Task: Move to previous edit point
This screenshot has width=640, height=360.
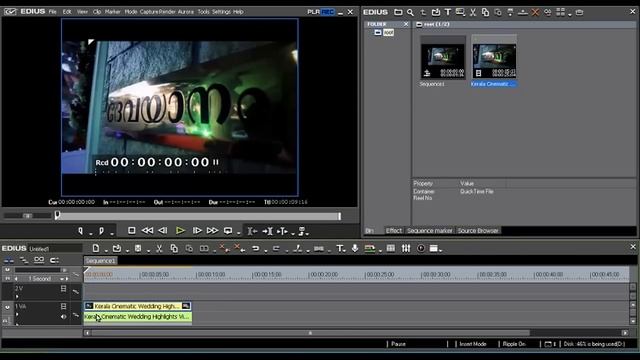Action: (252, 231)
